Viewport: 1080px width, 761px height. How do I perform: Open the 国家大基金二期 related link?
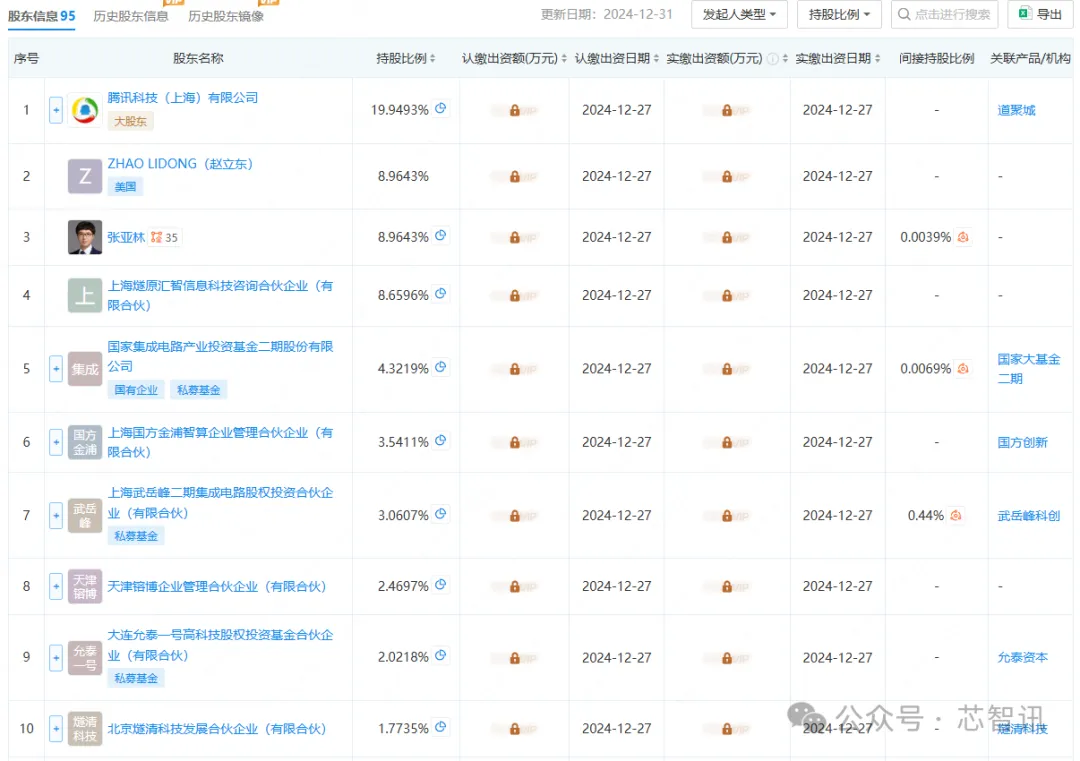click(1028, 368)
